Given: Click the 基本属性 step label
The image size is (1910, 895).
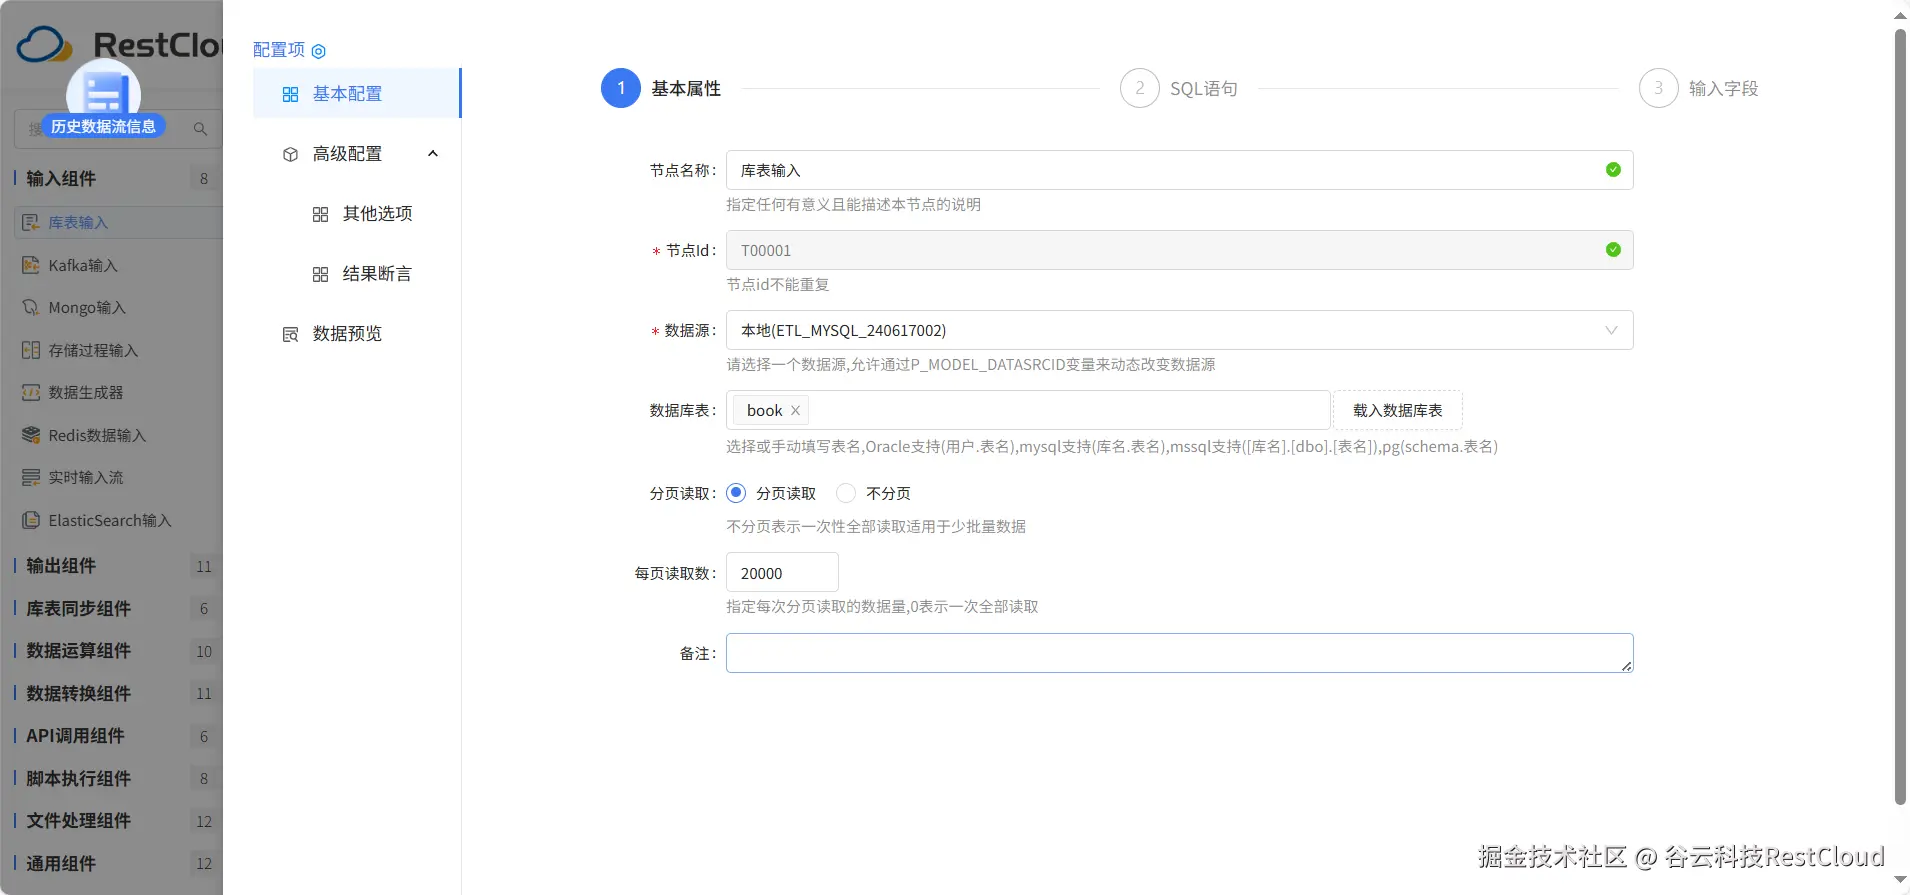Looking at the screenshot, I should (x=686, y=89).
